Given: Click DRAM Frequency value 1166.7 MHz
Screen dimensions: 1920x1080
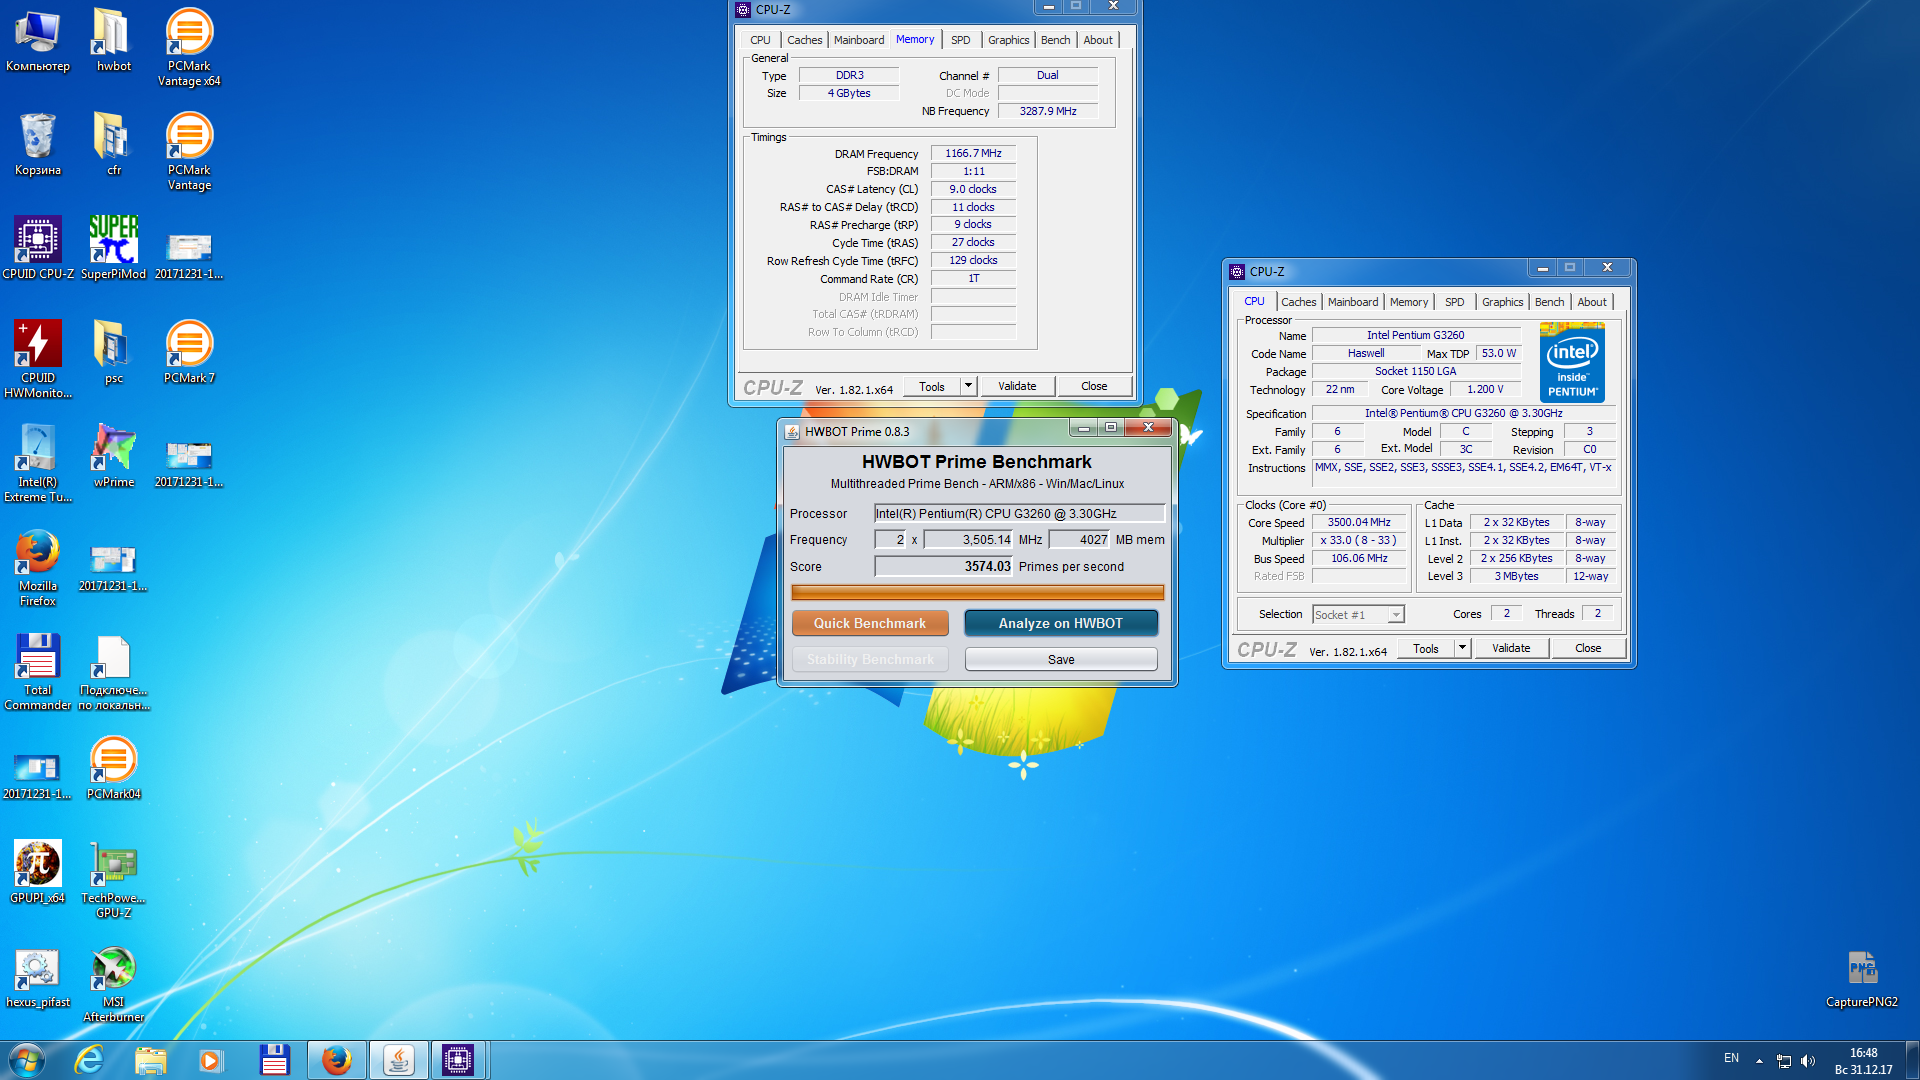Looking at the screenshot, I should (973, 153).
